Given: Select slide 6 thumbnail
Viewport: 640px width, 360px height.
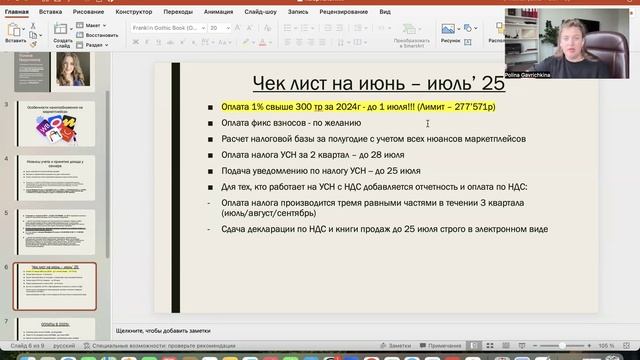Looking at the screenshot, I should [x=55, y=287].
